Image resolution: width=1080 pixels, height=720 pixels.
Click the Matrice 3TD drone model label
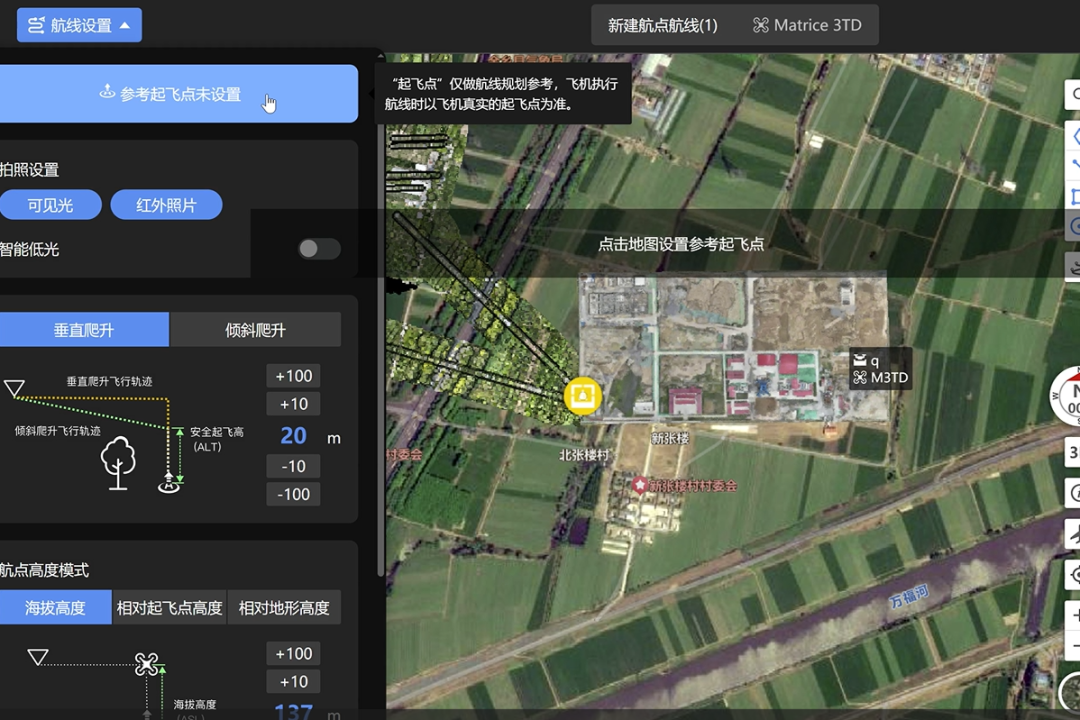807,25
